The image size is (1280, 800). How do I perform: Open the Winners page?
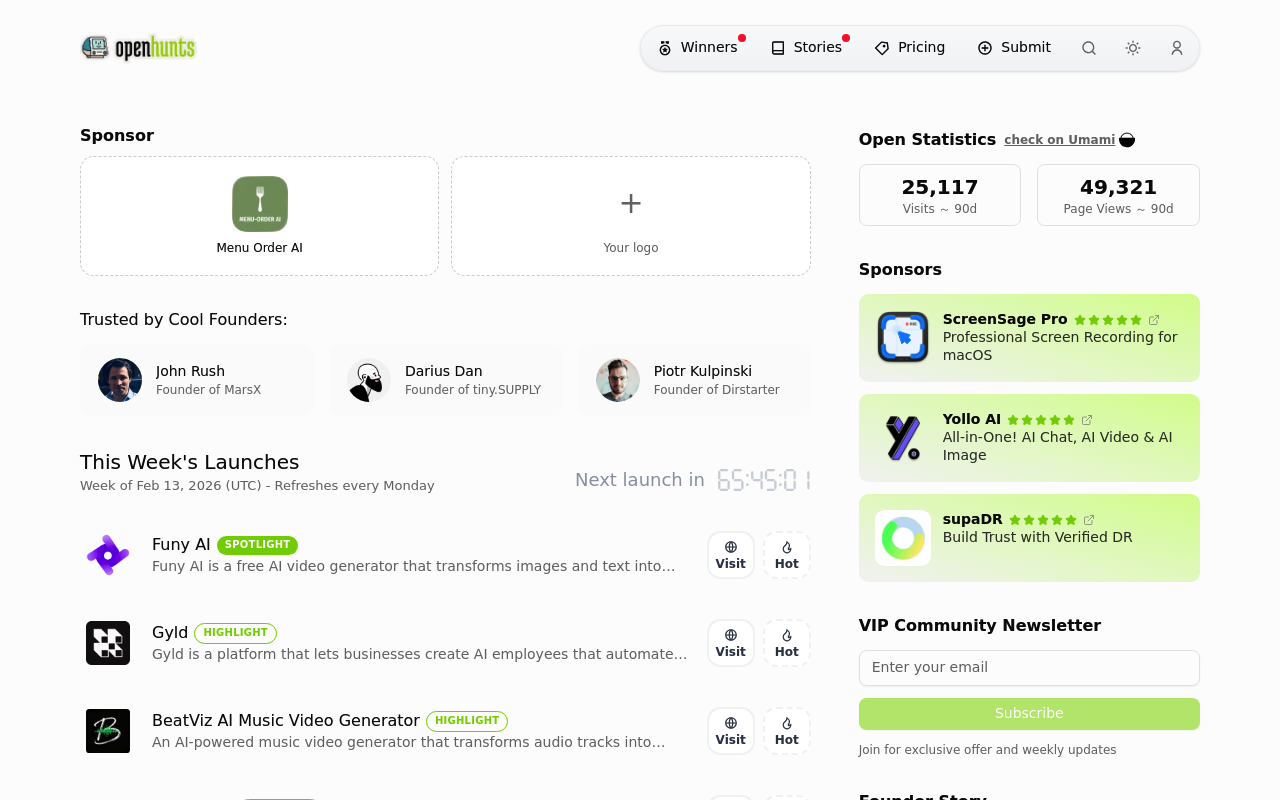698,48
